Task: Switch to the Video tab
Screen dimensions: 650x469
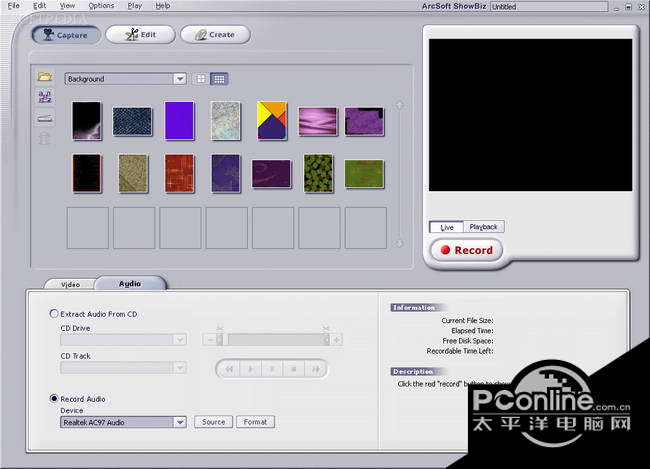Action: coord(70,284)
